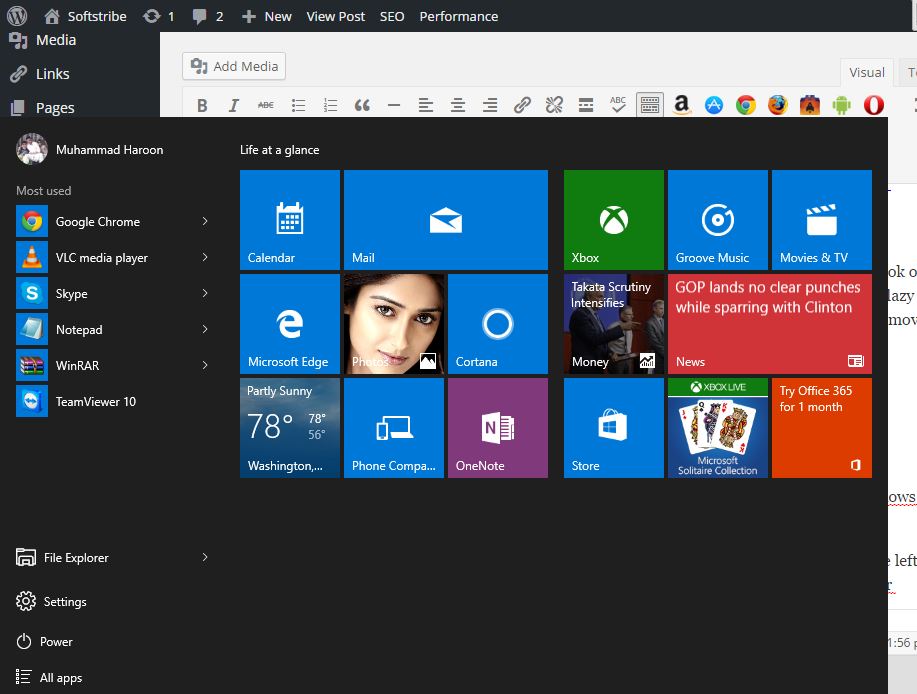
Task: Click the Opera icon in editor toolbar
Action: [873, 105]
